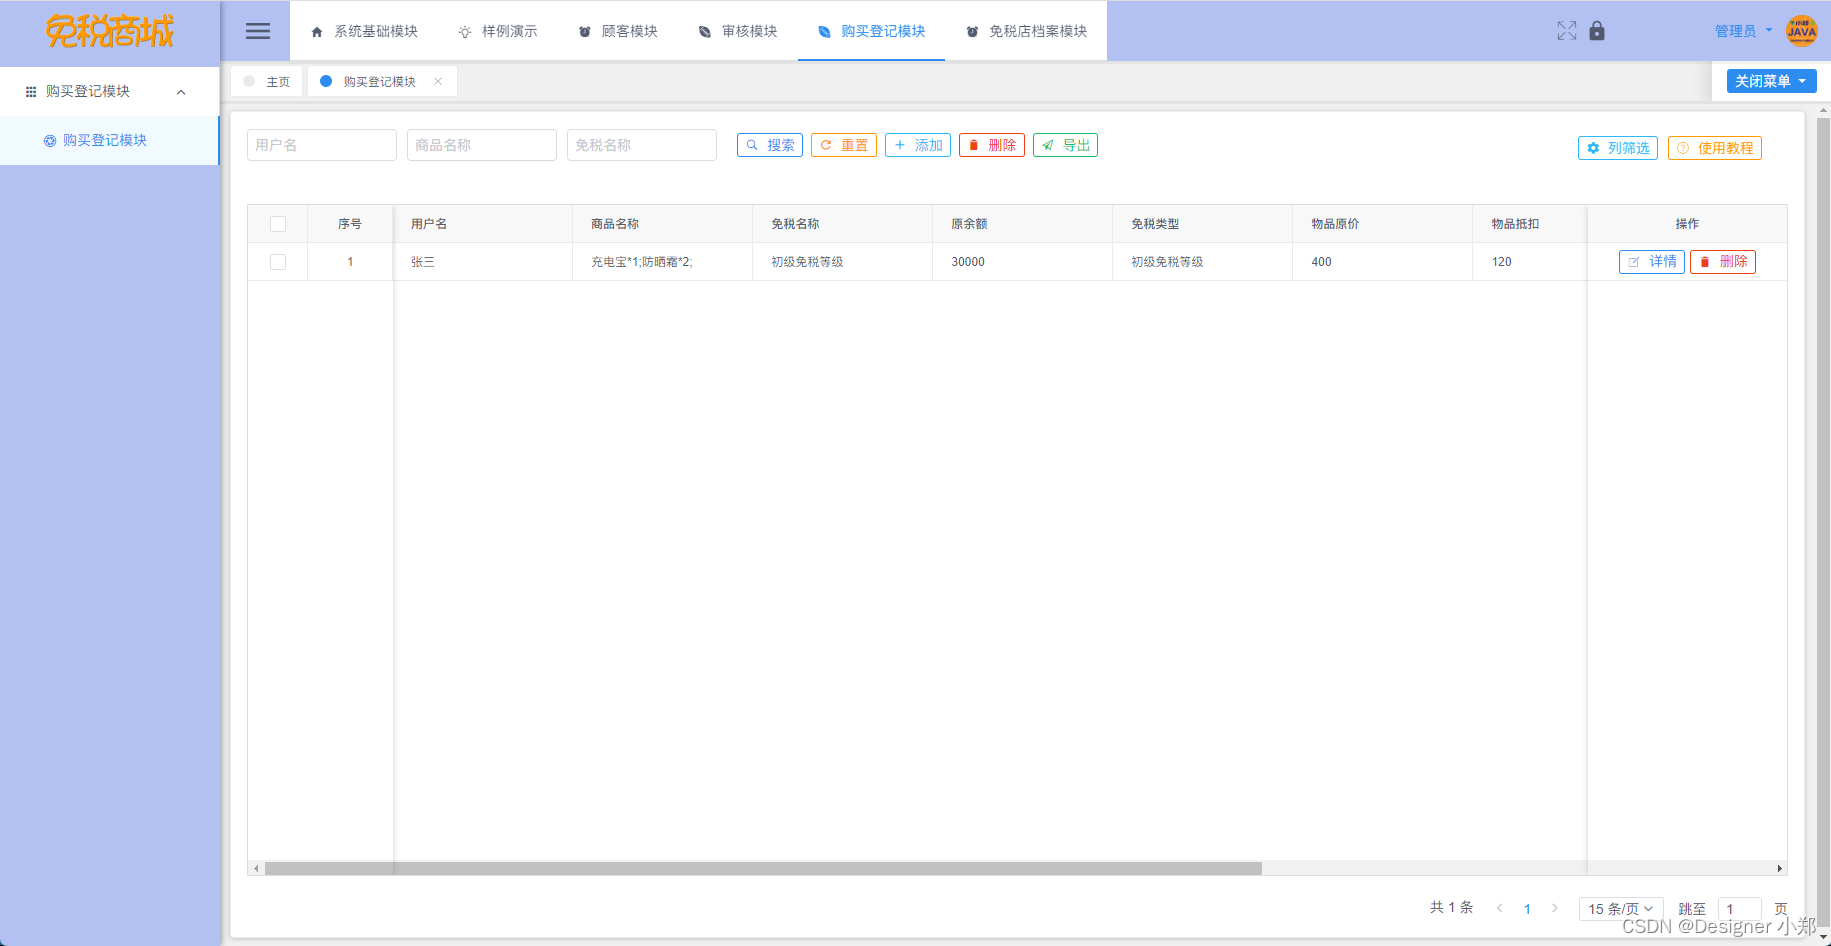Click the table's horizontal scrollbar
1831x946 pixels.
(763, 868)
